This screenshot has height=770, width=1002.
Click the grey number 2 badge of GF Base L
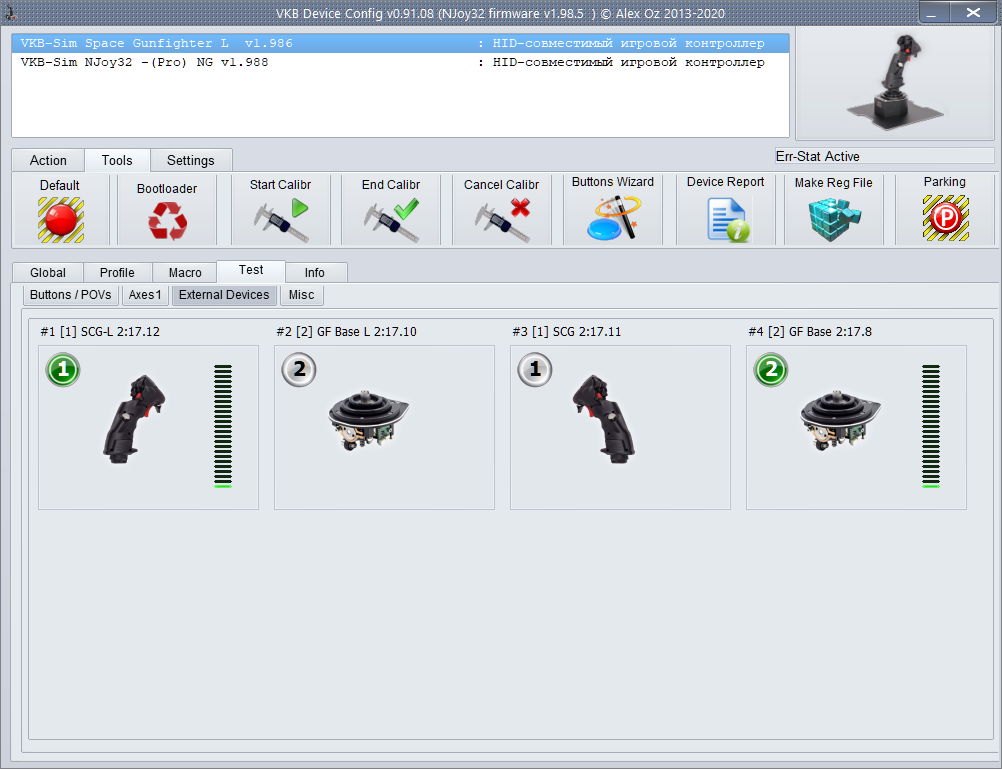pos(299,369)
